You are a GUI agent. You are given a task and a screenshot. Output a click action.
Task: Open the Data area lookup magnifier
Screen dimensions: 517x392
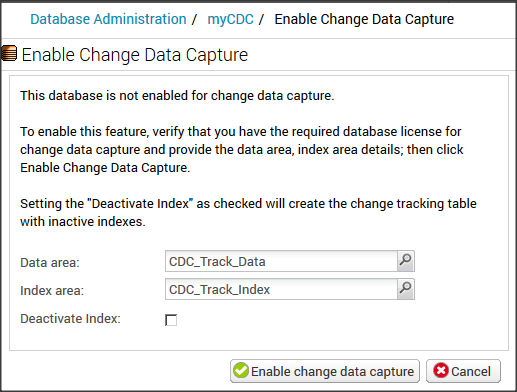406,261
